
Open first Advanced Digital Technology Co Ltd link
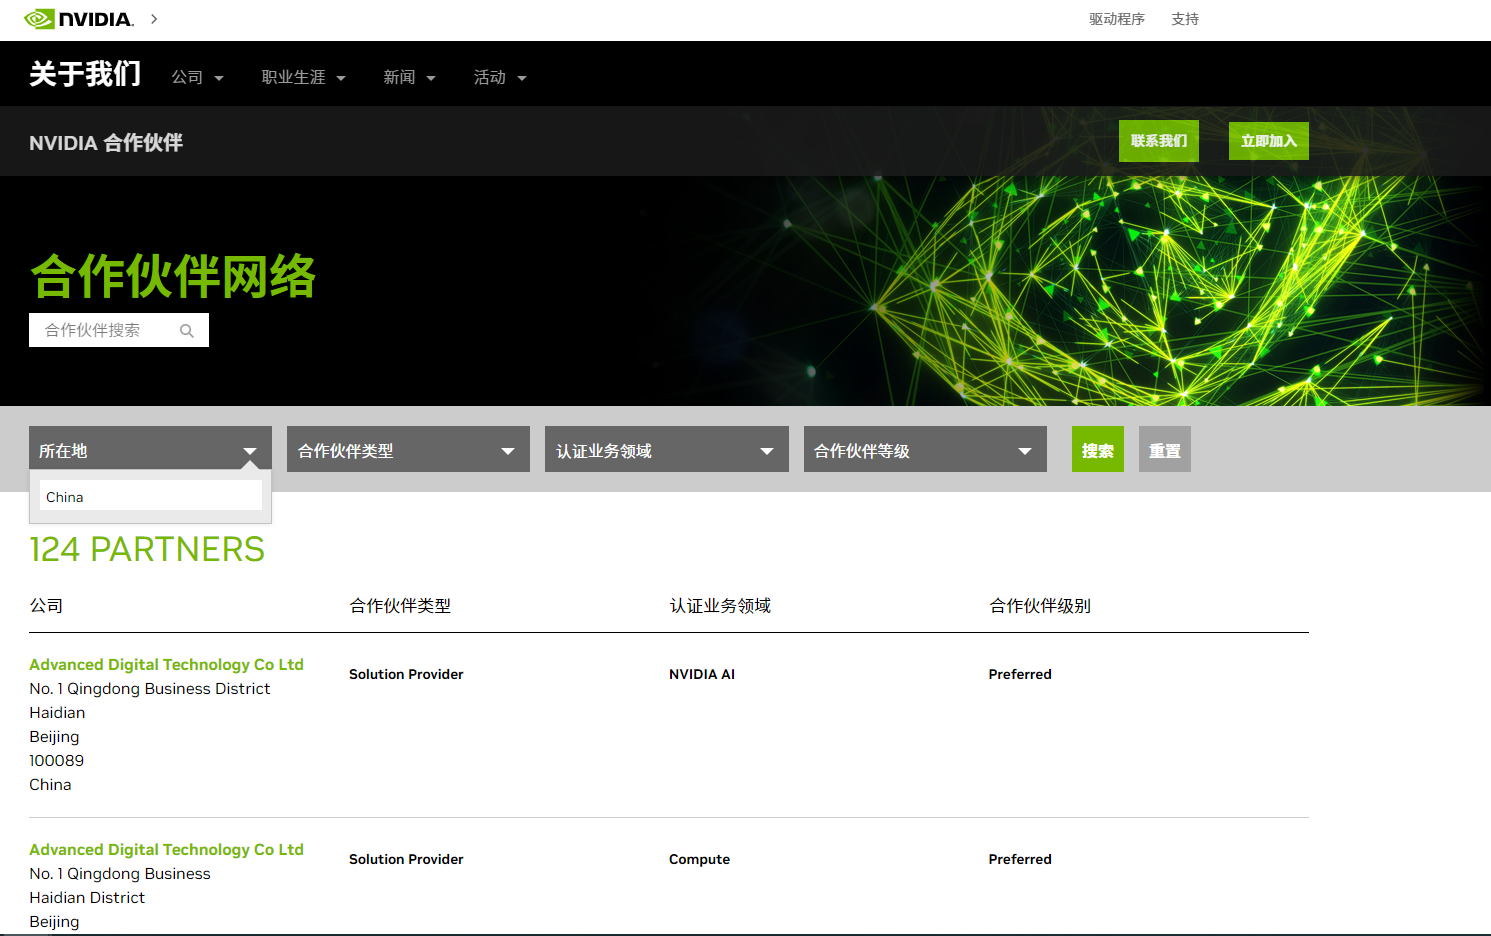166,665
